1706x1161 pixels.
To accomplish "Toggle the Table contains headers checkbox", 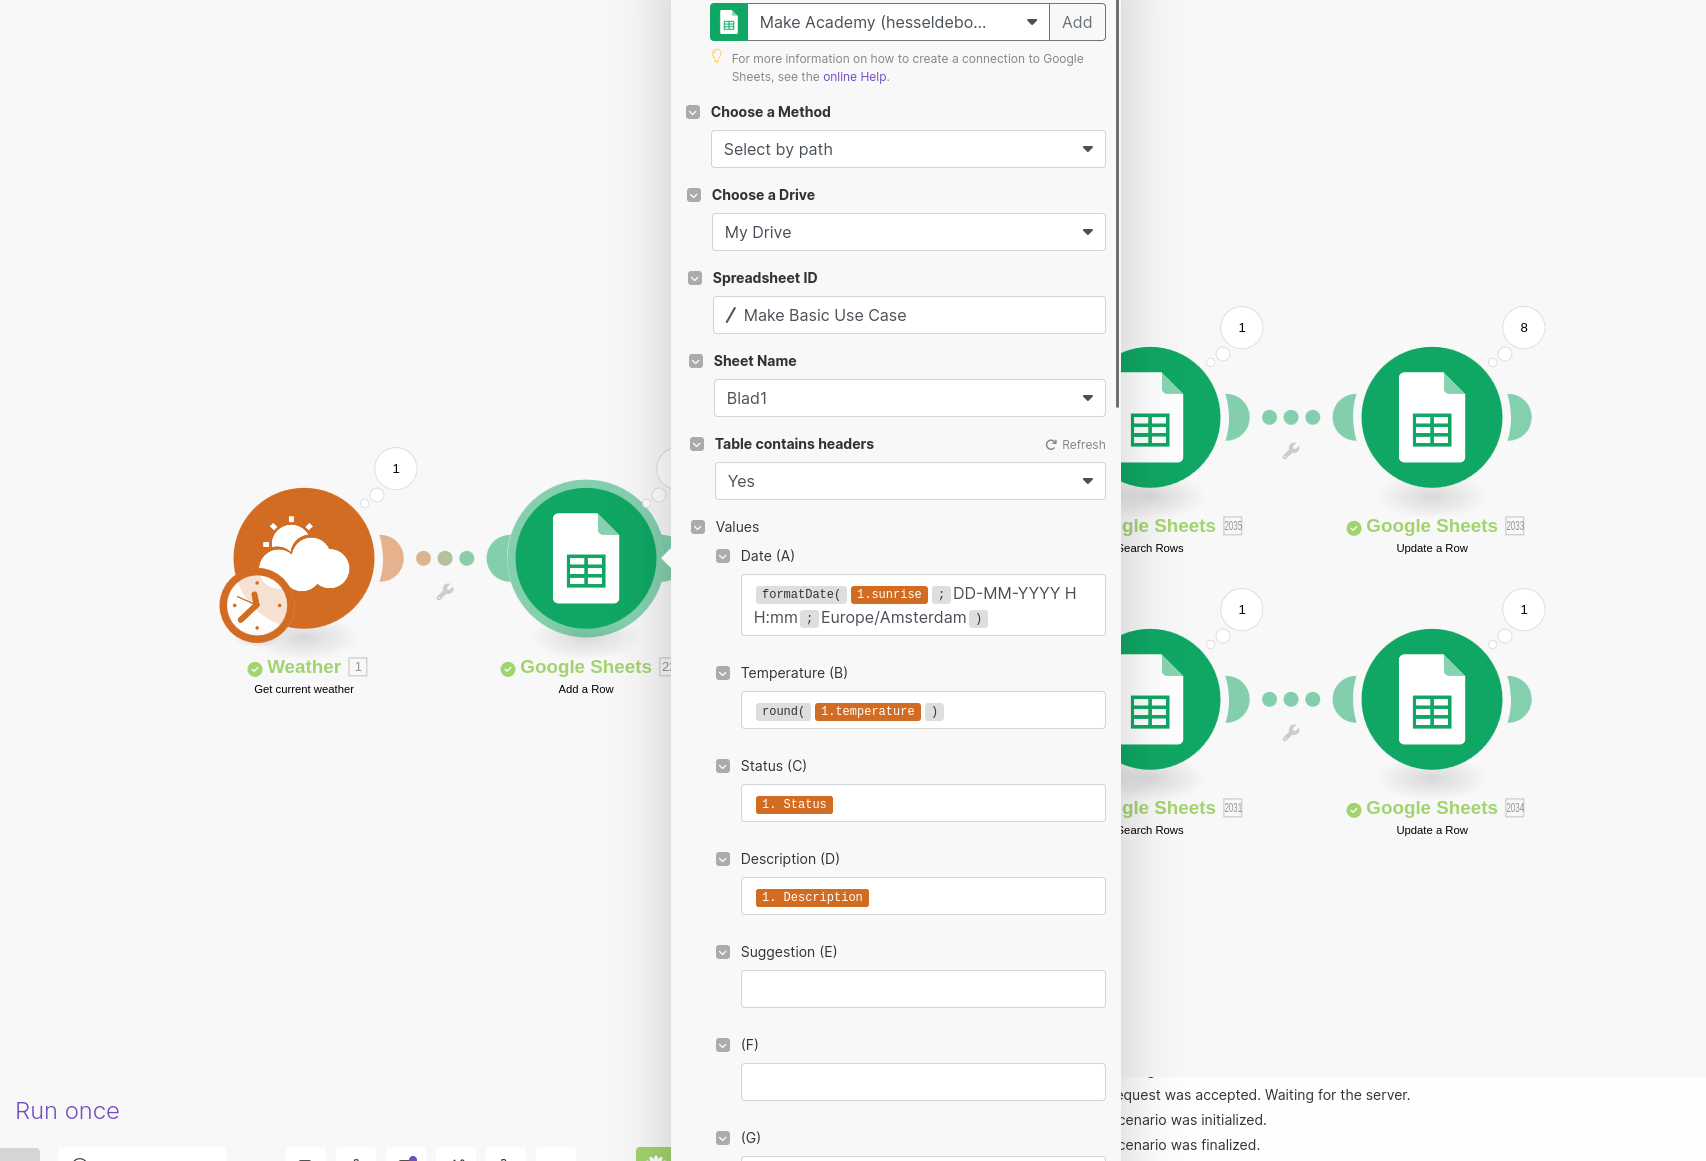I will pos(697,444).
